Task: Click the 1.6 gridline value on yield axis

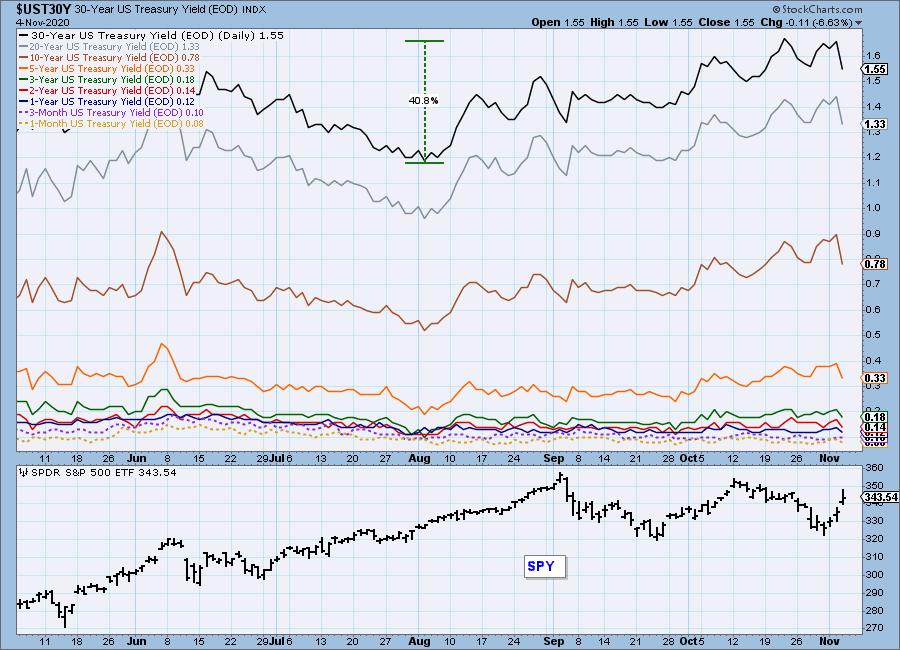Action: click(x=874, y=56)
